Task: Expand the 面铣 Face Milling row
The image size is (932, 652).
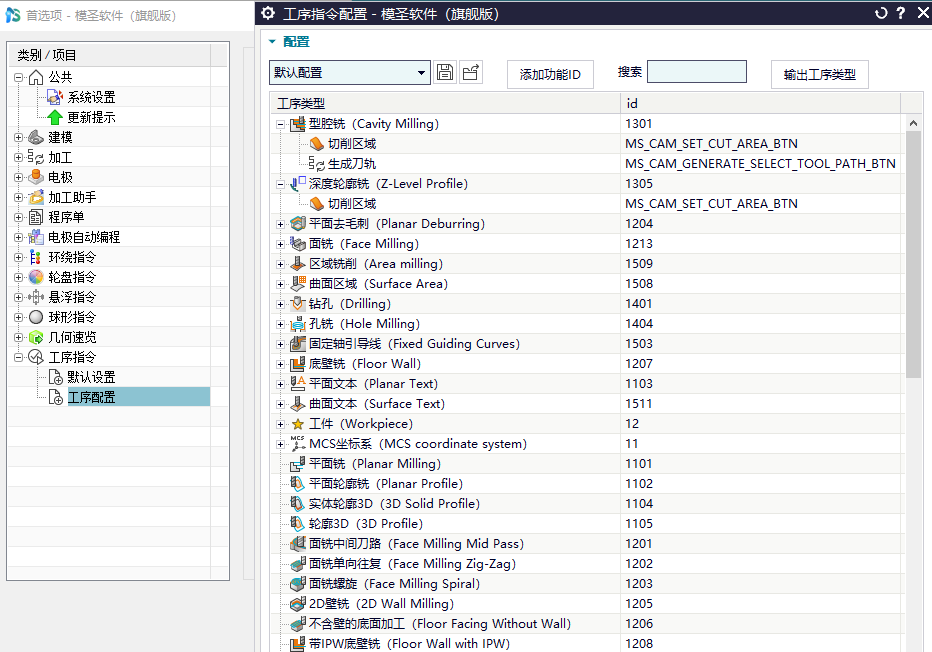Action: 280,244
